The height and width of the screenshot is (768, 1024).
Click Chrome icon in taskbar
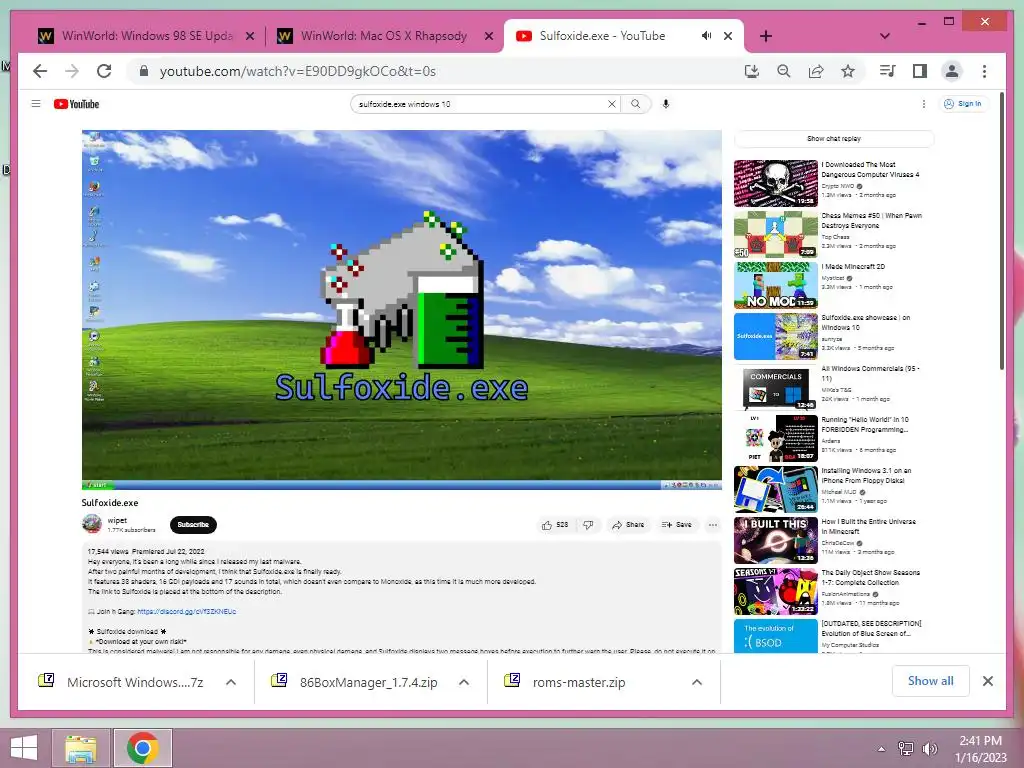[x=143, y=748]
